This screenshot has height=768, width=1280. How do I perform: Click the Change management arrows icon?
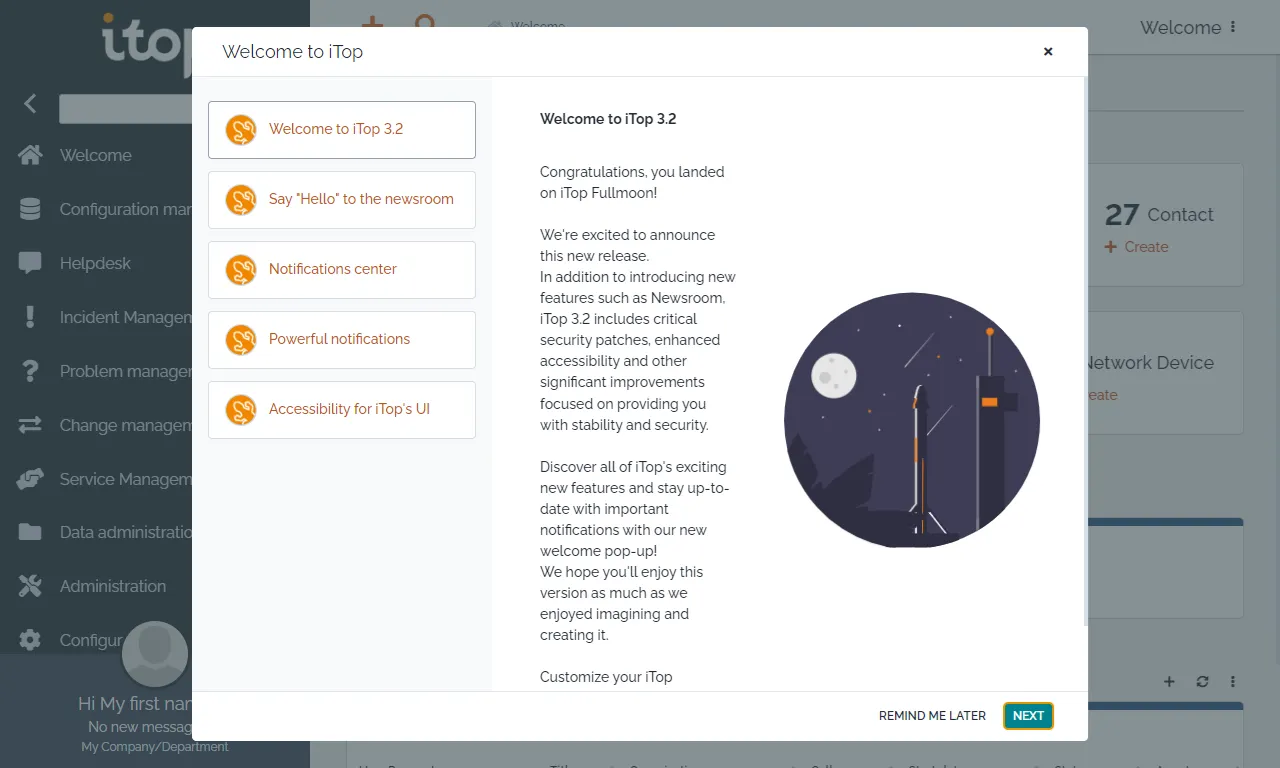tap(30, 425)
